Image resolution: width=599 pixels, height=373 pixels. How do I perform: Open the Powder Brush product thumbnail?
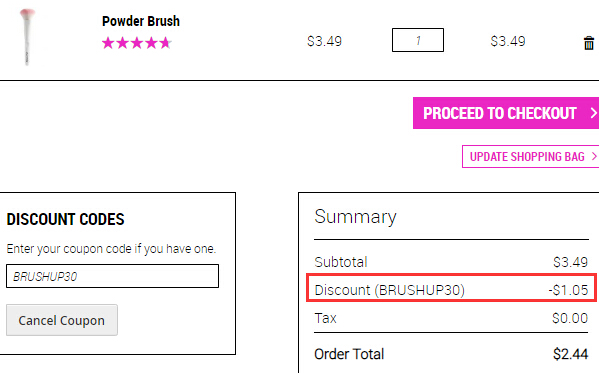tap(27, 37)
